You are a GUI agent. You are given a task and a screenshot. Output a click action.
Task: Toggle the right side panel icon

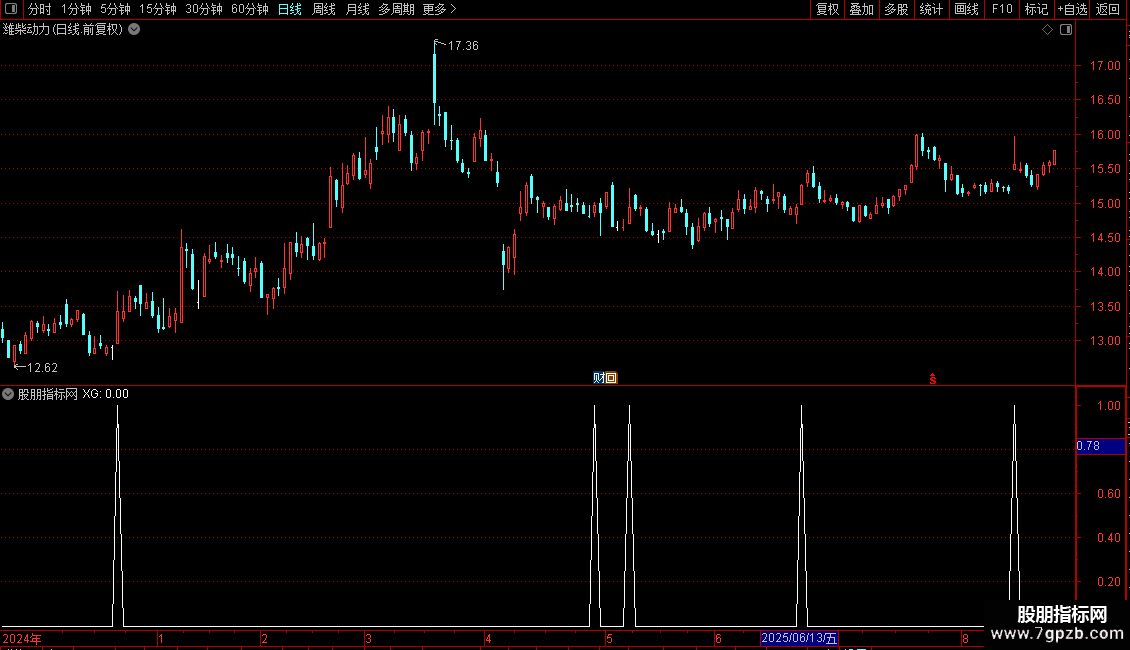point(1066,30)
